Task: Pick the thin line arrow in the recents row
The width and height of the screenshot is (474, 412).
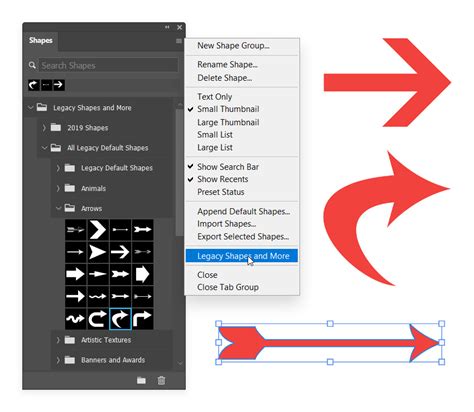Action: click(46, 85)
